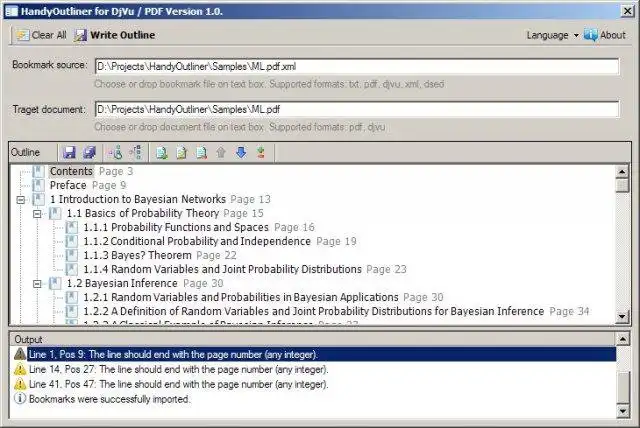This screenshot has width=640, height=428.
Task: Click the gray move up arrow
Action: coord(221,153)
